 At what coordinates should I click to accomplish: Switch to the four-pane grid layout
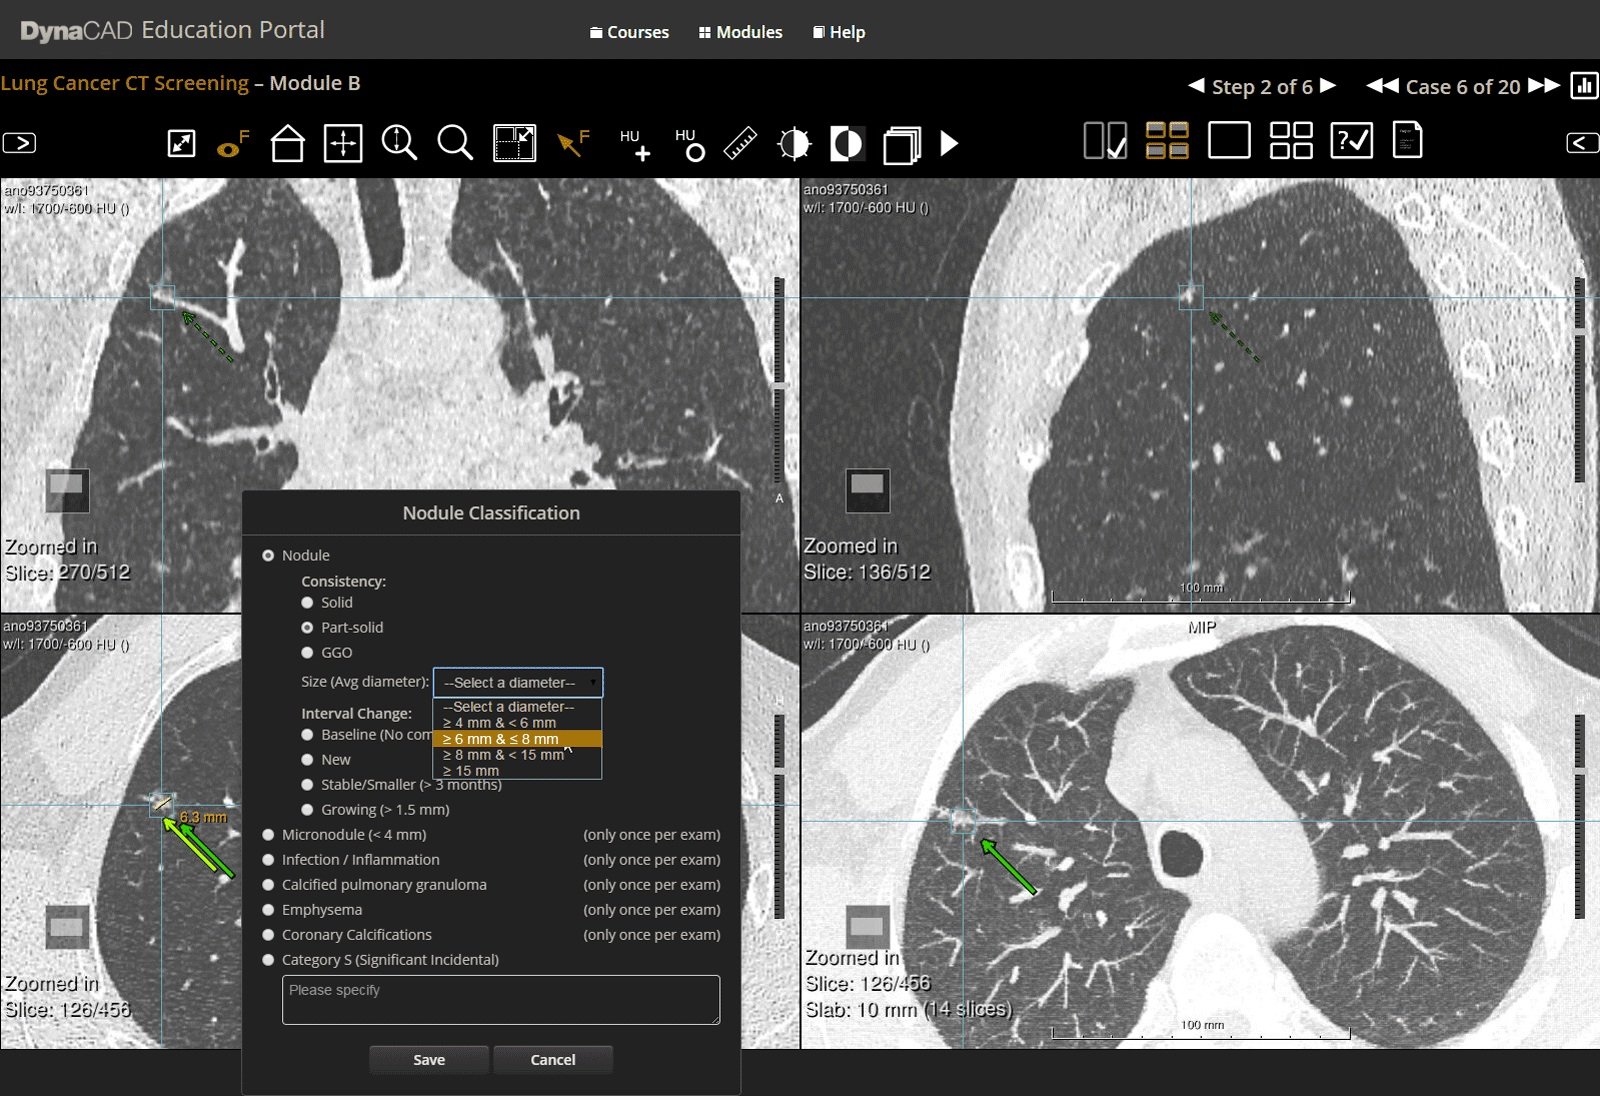(1290, 141)
